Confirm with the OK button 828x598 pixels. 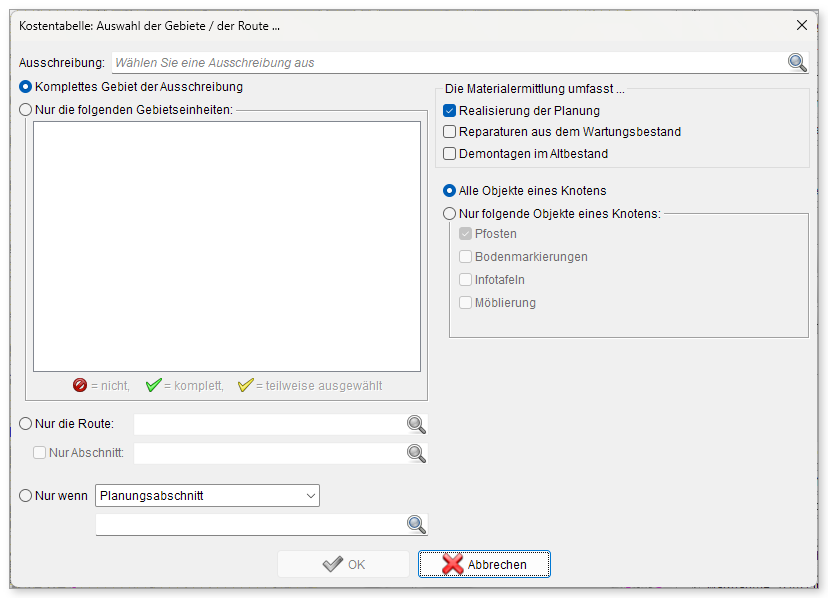coord(344,564)
